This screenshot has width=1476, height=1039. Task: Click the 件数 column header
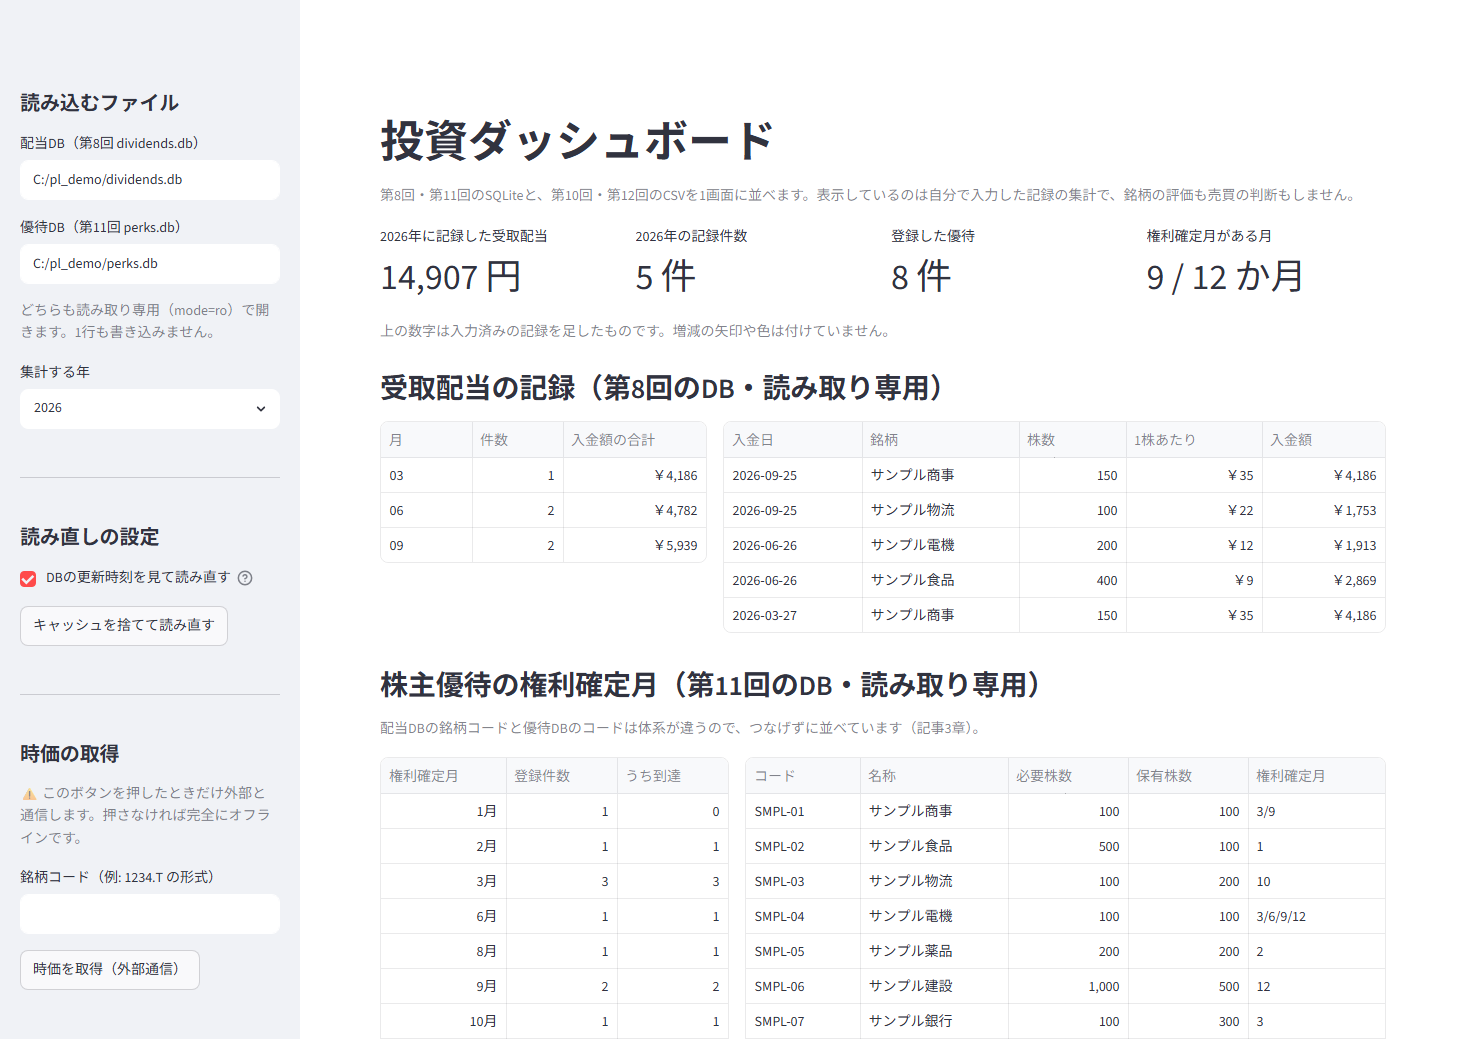(518, 440)
